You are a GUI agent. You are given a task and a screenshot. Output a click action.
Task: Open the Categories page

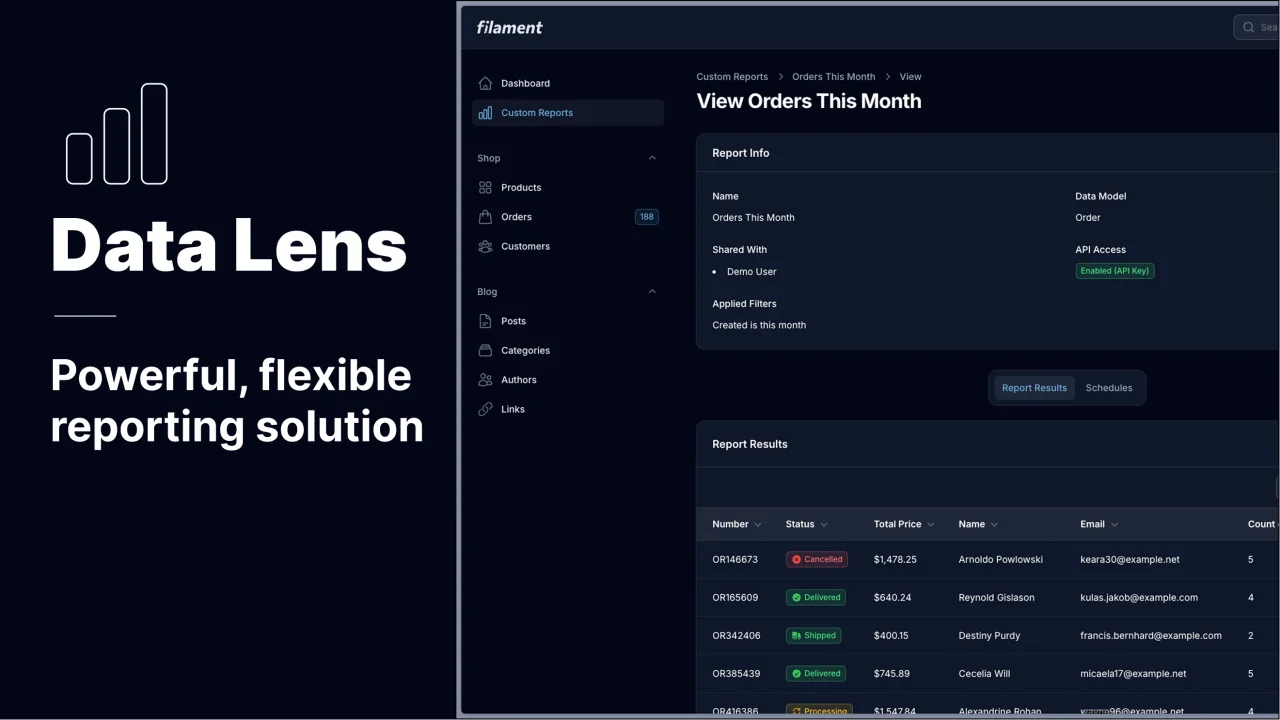526,350
